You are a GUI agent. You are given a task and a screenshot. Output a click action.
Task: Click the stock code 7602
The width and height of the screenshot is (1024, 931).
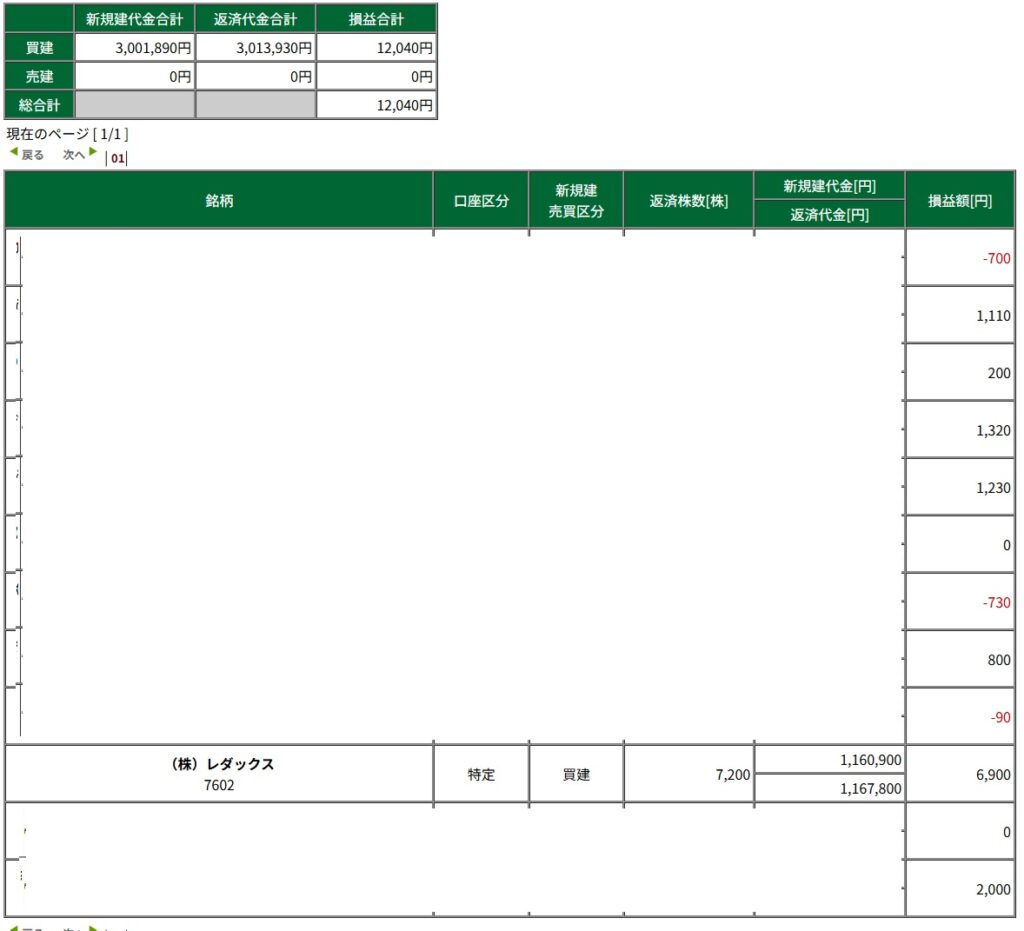[x=219, y=785]
